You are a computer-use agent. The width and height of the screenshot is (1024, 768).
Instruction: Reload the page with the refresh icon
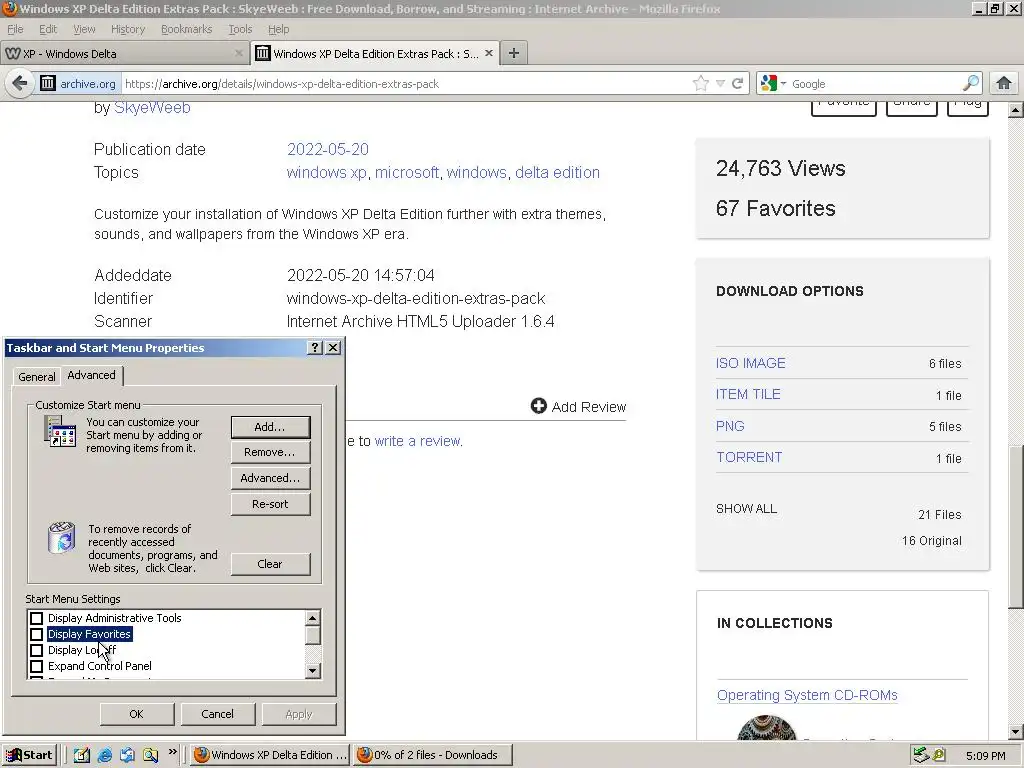tap(737, 83)
